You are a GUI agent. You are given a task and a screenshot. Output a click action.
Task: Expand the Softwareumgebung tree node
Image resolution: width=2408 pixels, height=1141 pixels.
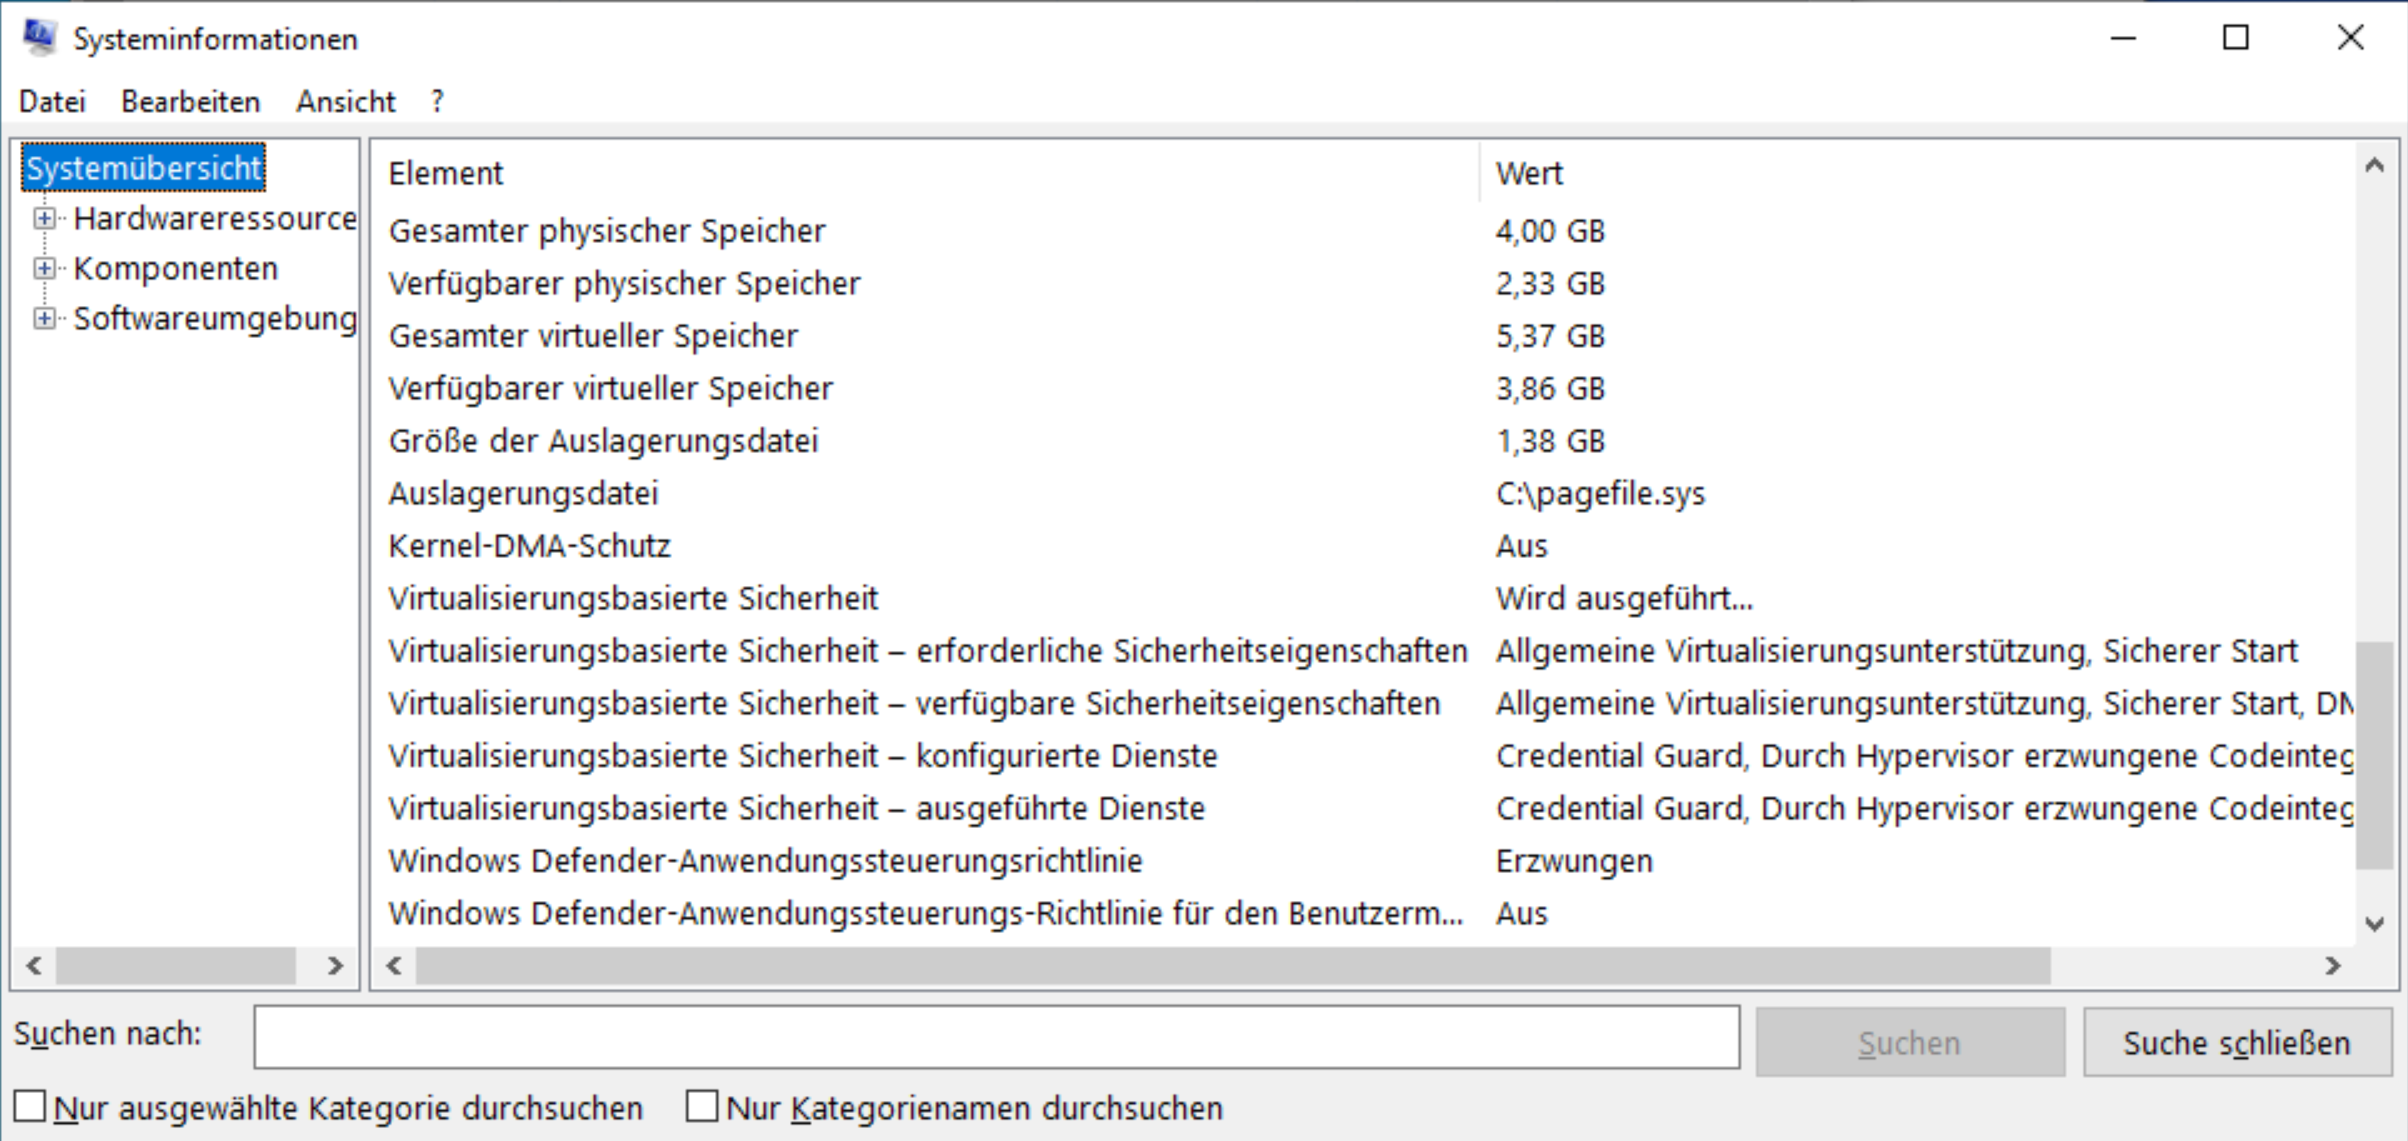[x=44, y=318]
